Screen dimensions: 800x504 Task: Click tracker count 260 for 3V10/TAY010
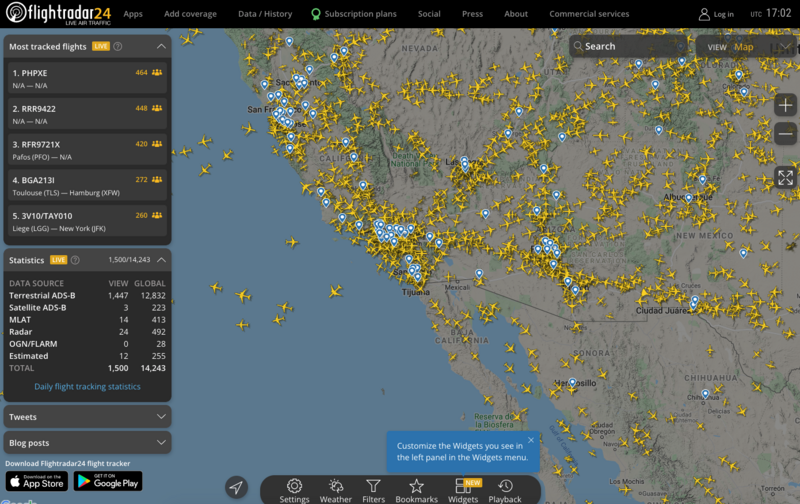click(x=148, y=215)
